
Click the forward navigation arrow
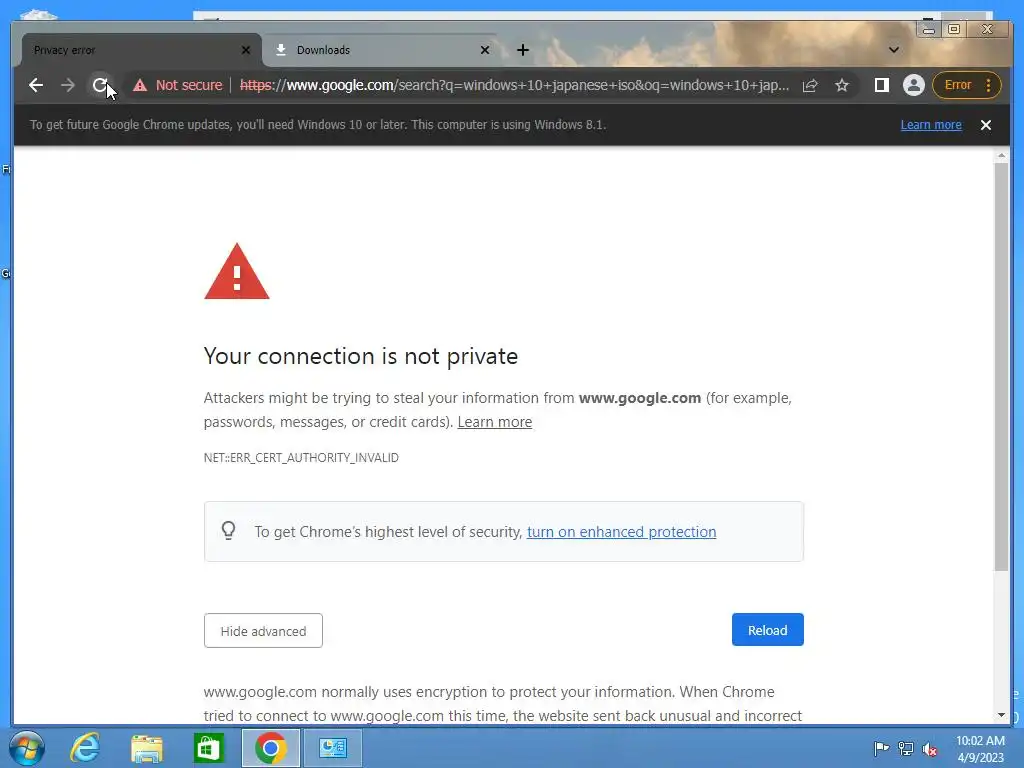pos(68,85)
